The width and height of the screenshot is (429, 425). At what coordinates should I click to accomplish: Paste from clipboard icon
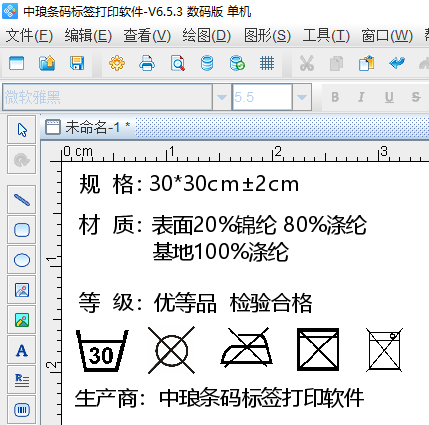coord(366,63)
